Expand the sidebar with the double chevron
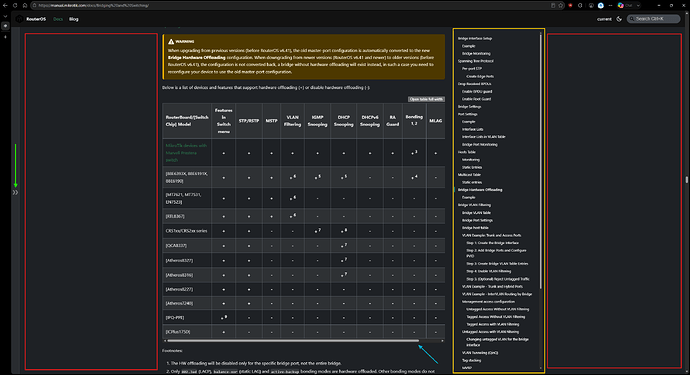 coord(15,192)
